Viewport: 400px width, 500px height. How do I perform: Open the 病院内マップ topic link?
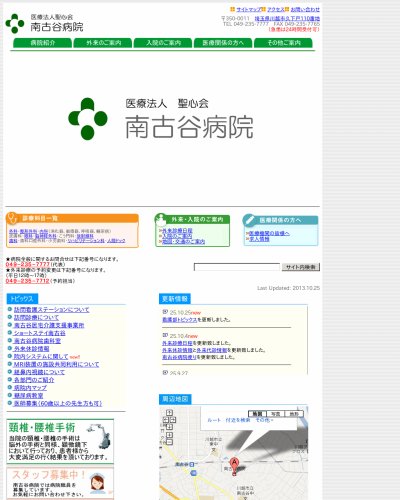coord(30,388)
